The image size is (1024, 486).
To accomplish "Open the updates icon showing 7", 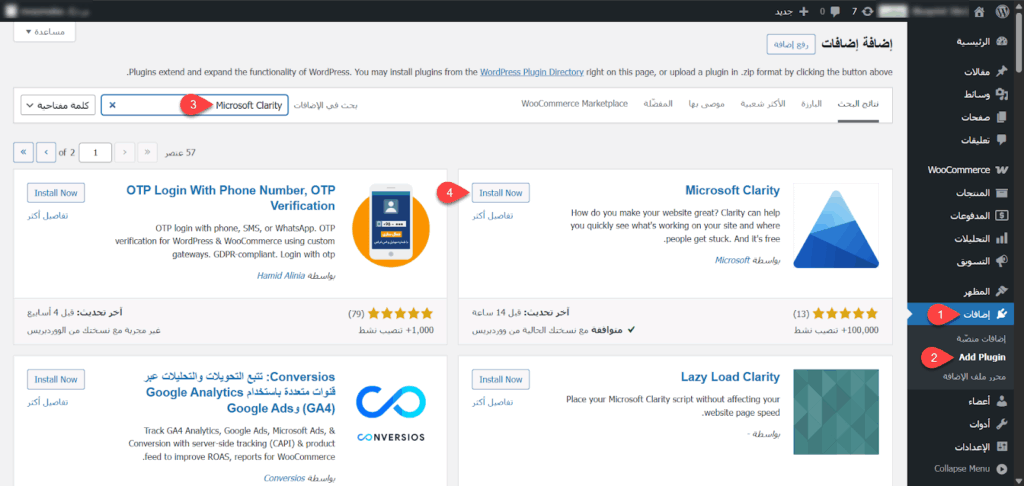I will pyautogui.click(x=868, y=11).
